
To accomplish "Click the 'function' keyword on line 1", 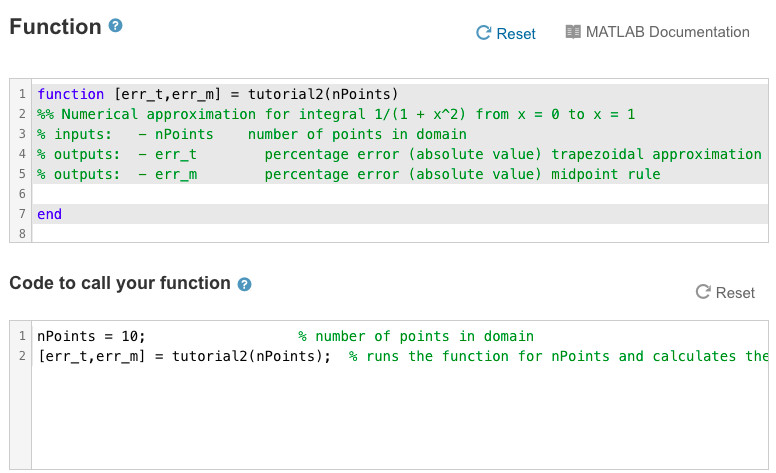I will [71, 94].
